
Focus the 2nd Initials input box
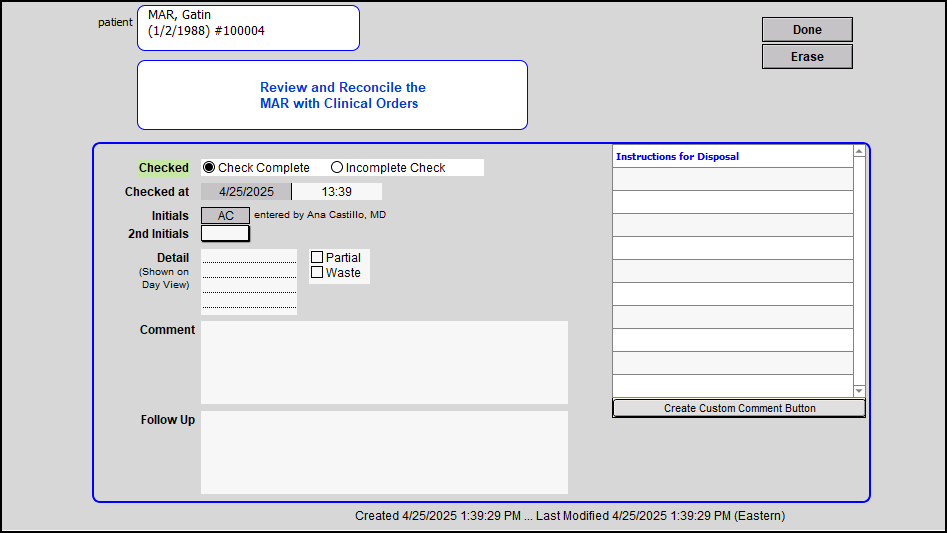pos(225,234)
